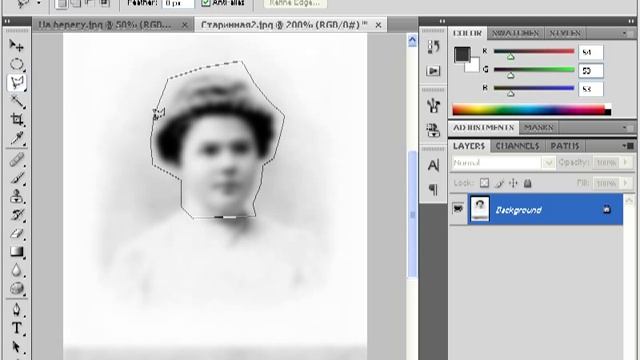Viewport: 640px width, 360px height.
Task: Select the Eraser tool
Action: (16, 233)
